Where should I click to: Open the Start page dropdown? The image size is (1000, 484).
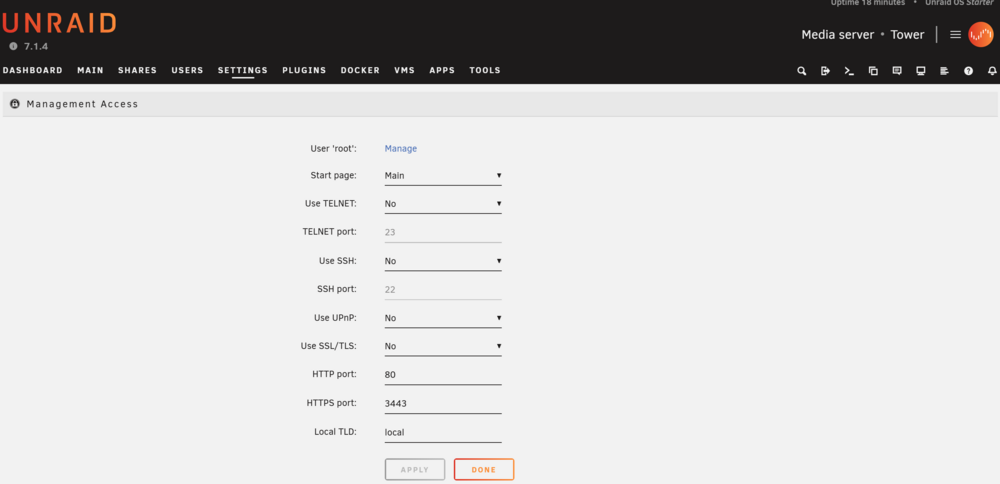(x=443, y=175)
